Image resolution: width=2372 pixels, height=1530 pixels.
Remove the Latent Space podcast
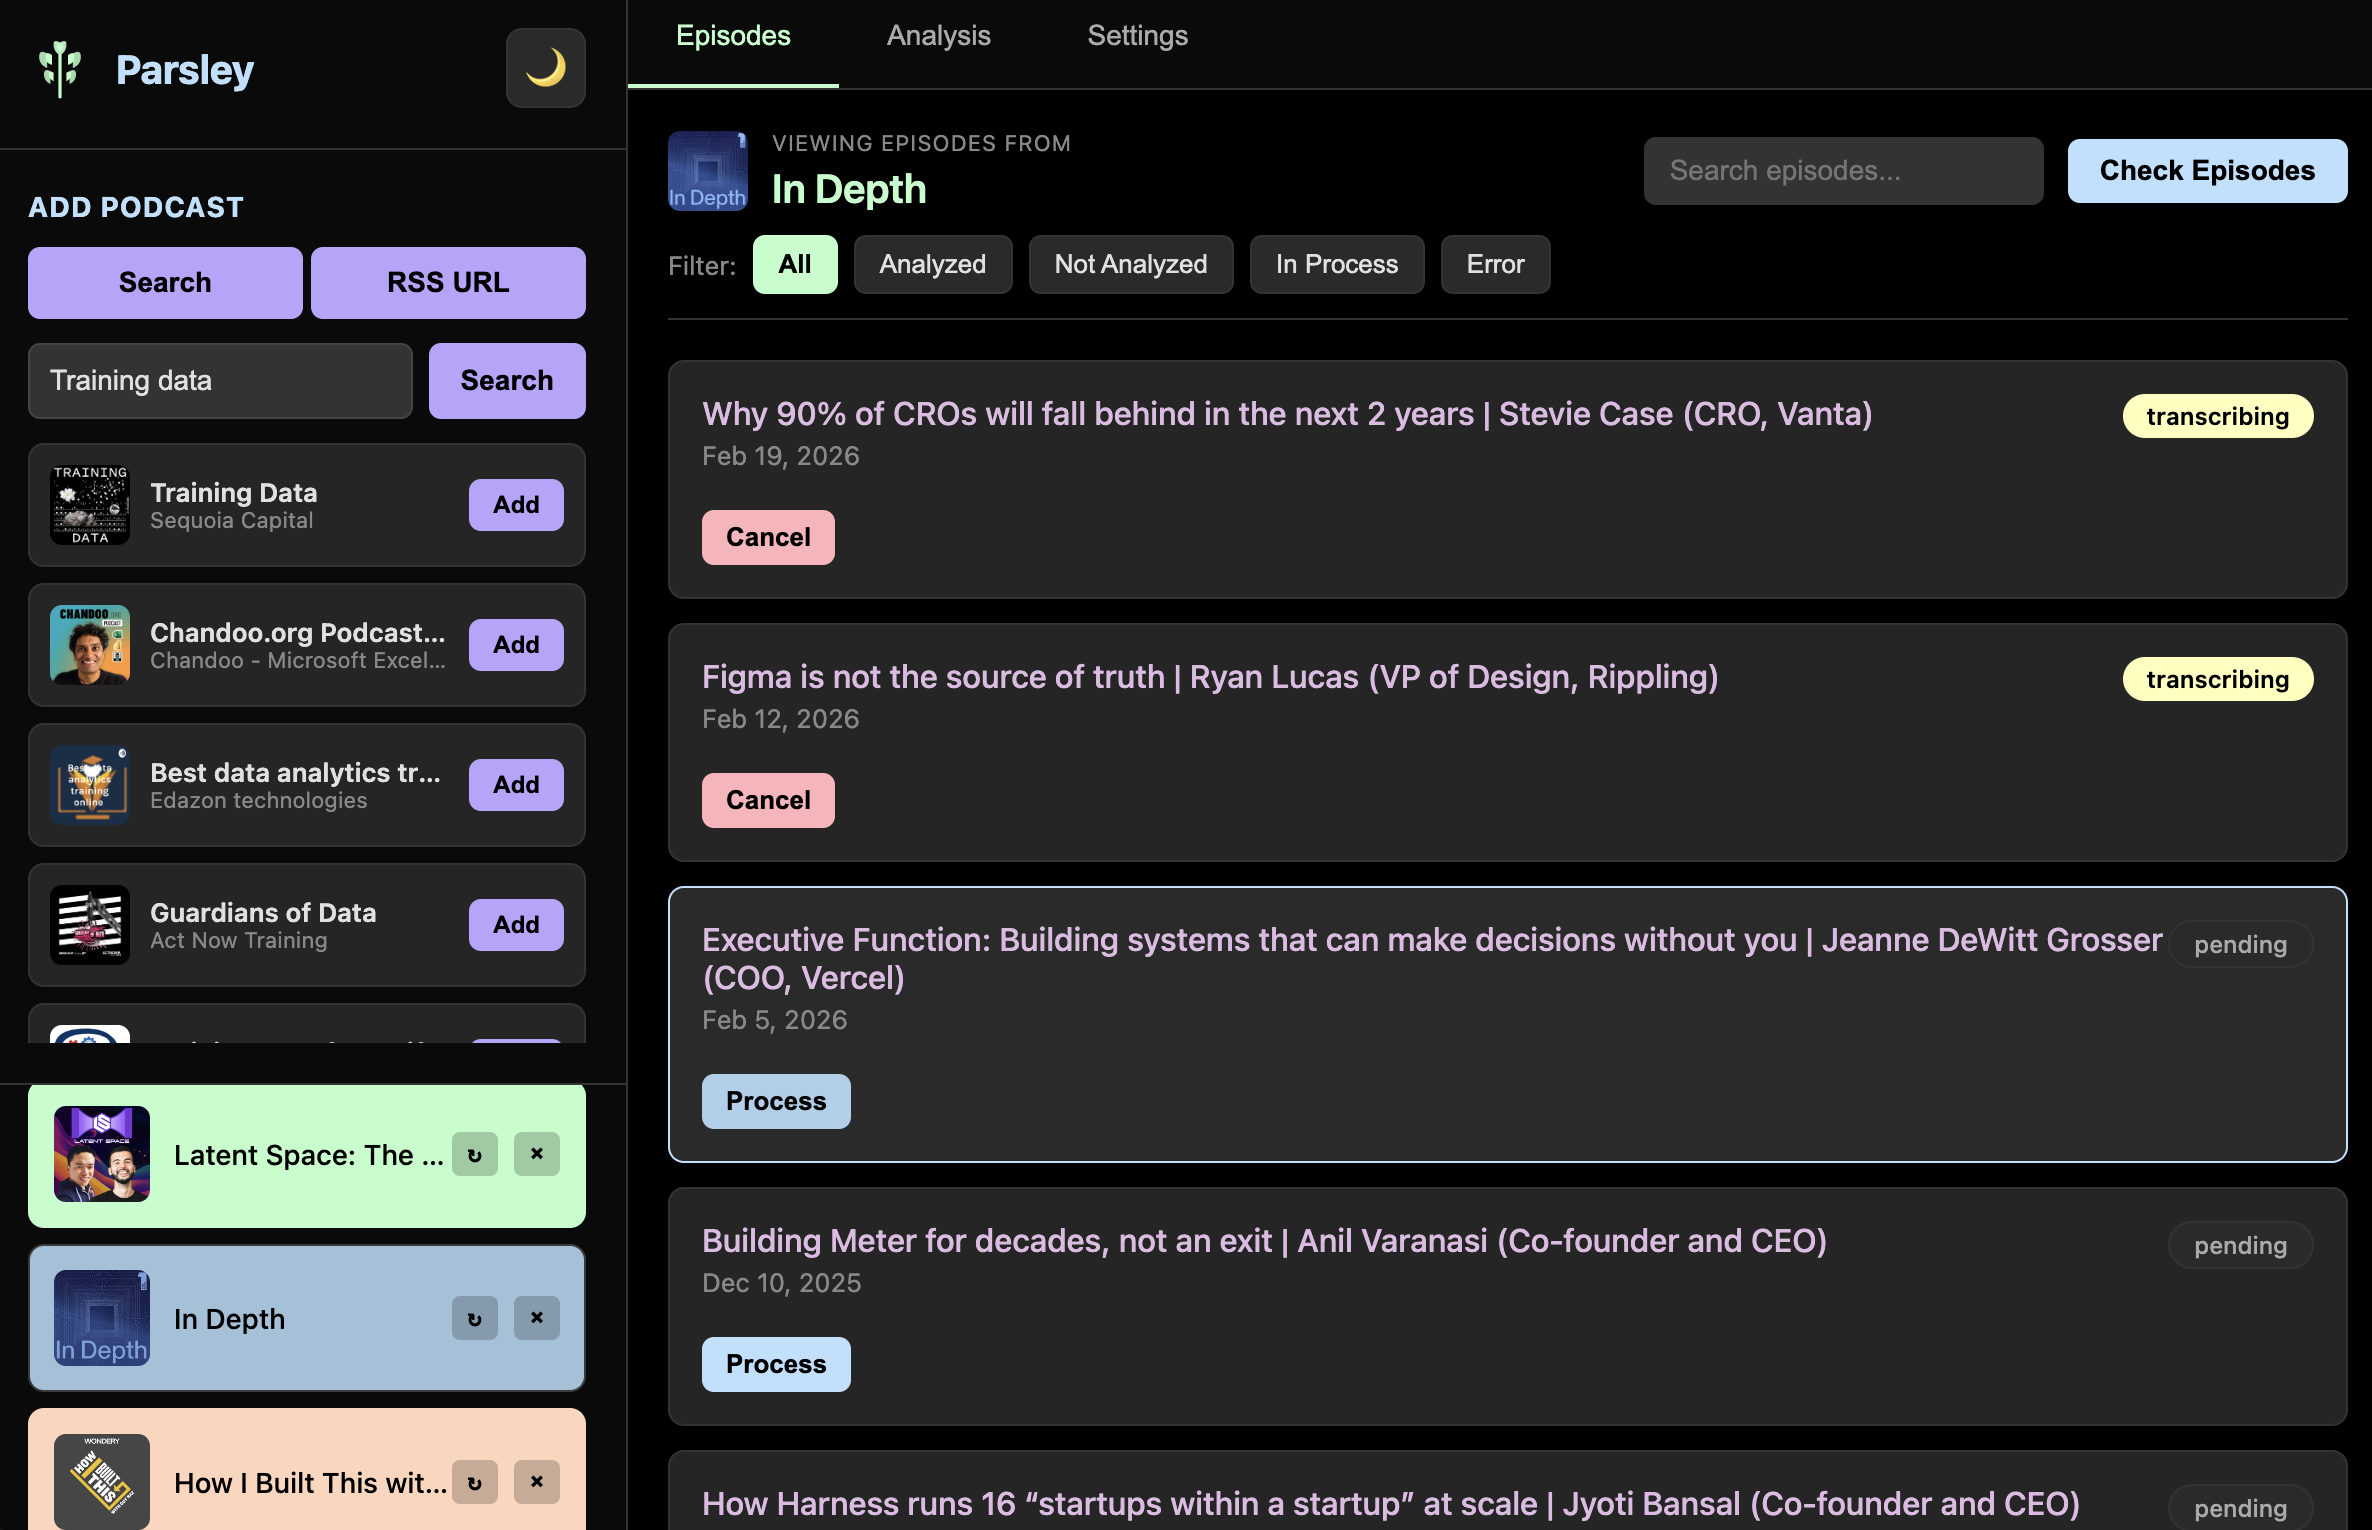pos(537,1154)
